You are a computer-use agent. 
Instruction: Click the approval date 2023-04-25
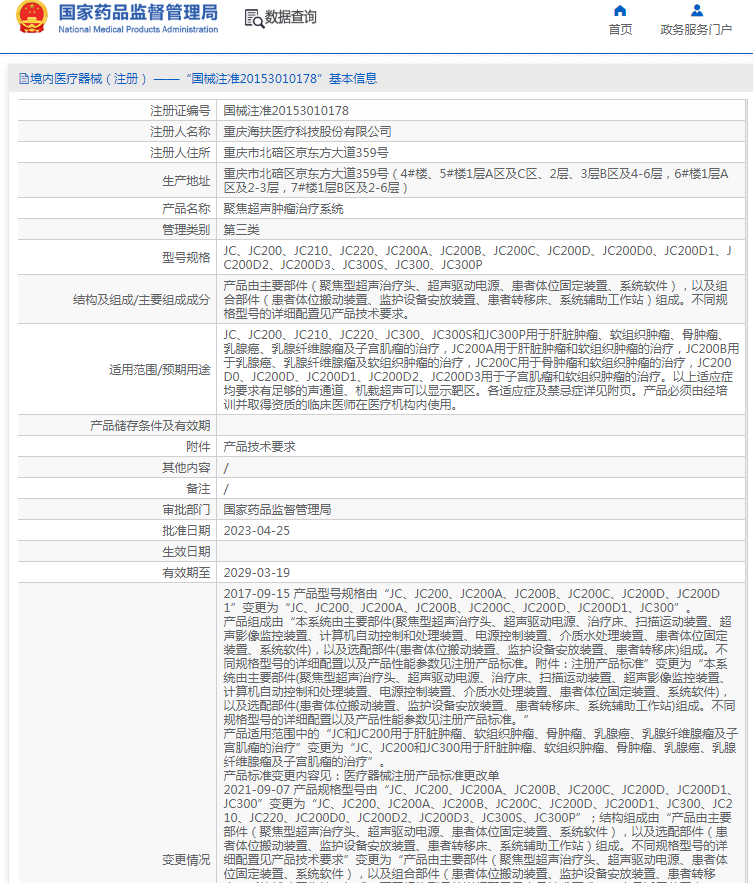[257, 530]
